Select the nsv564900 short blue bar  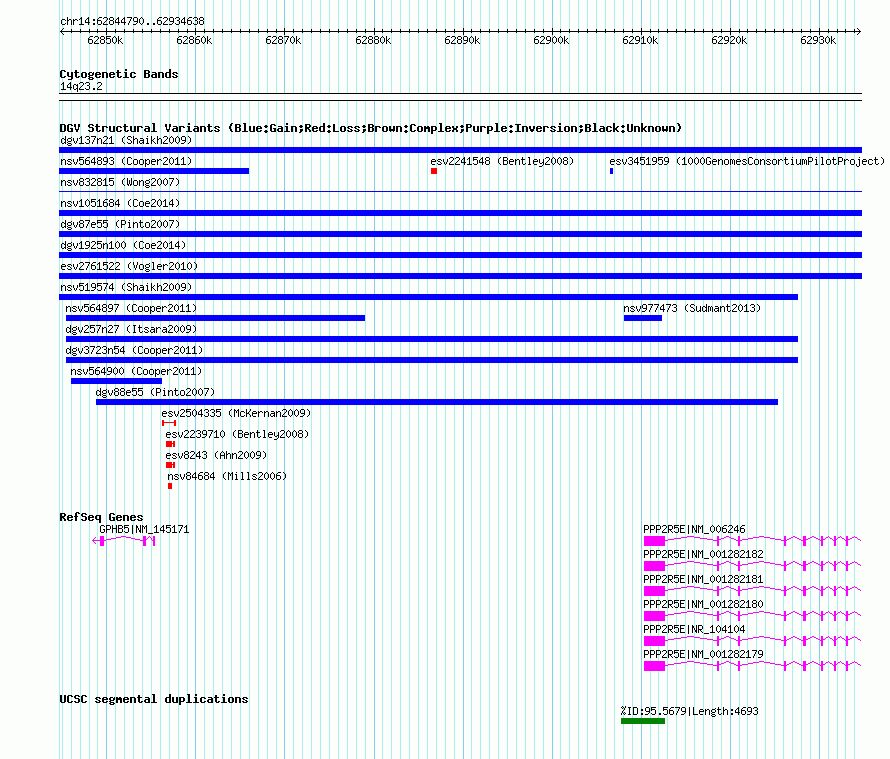click(116, 381)
